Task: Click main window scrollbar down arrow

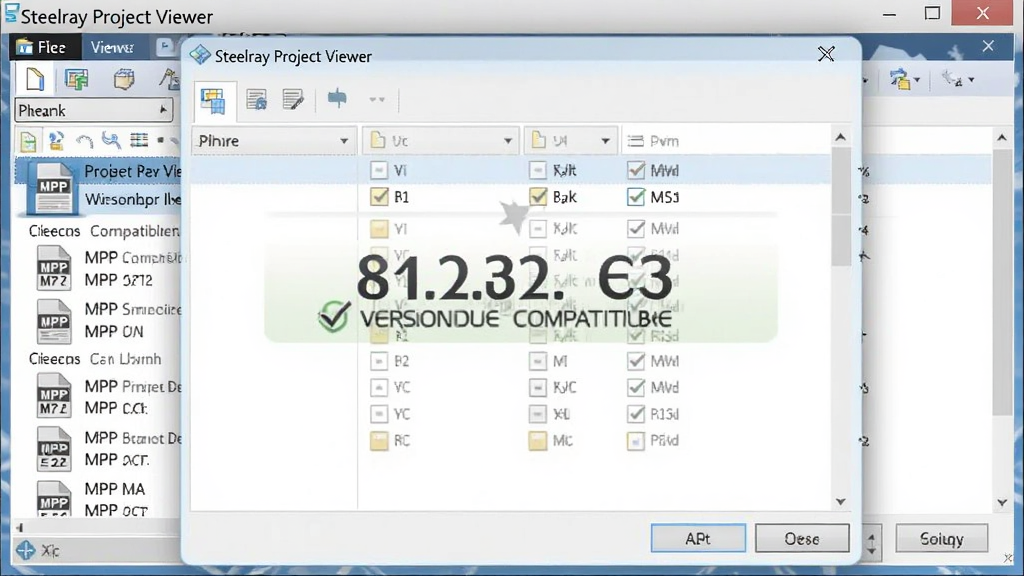Action: [1002, 502]
